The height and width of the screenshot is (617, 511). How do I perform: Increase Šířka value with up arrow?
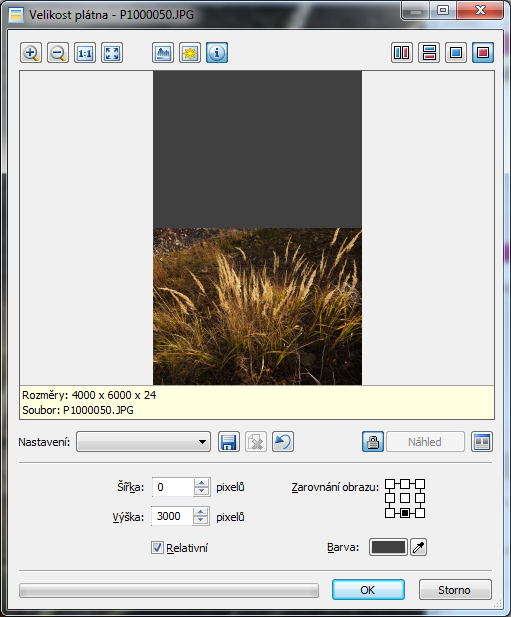point(201,482)
